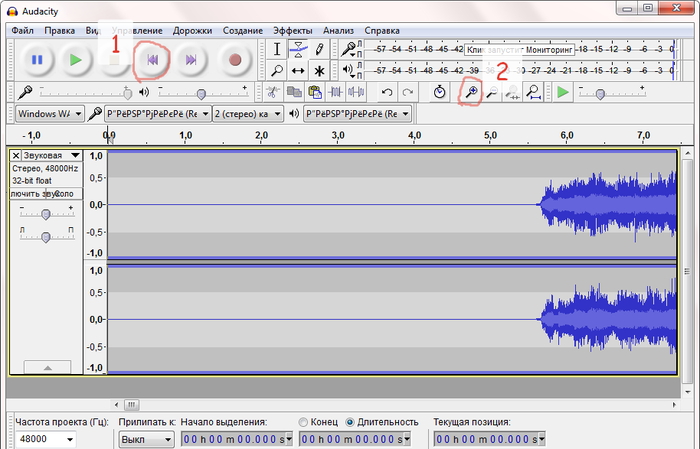This screenshot has width=700, height=449.
Task: Start recording with the Record button
Action: click(x=235, y=60)
